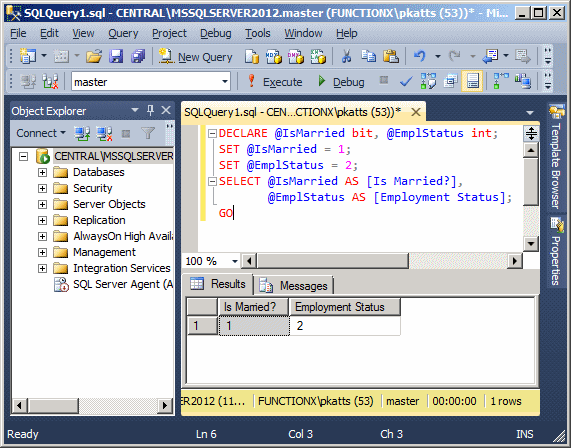Click the New Query button
Viewport: 571px width, 448px height.
(x=196, y=56)
